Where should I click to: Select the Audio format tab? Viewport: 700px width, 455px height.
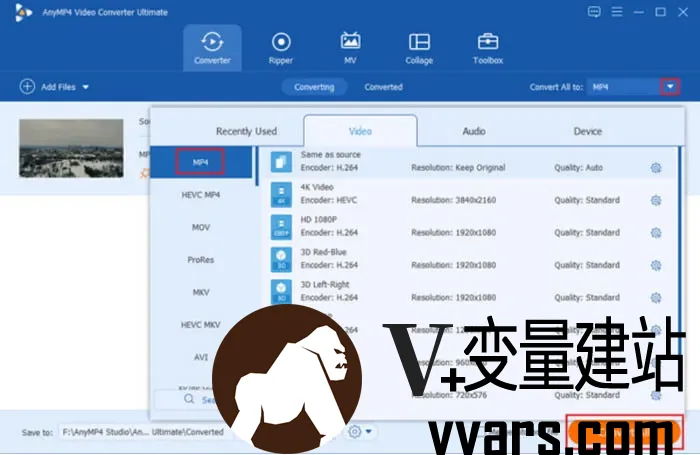point(474,131)
